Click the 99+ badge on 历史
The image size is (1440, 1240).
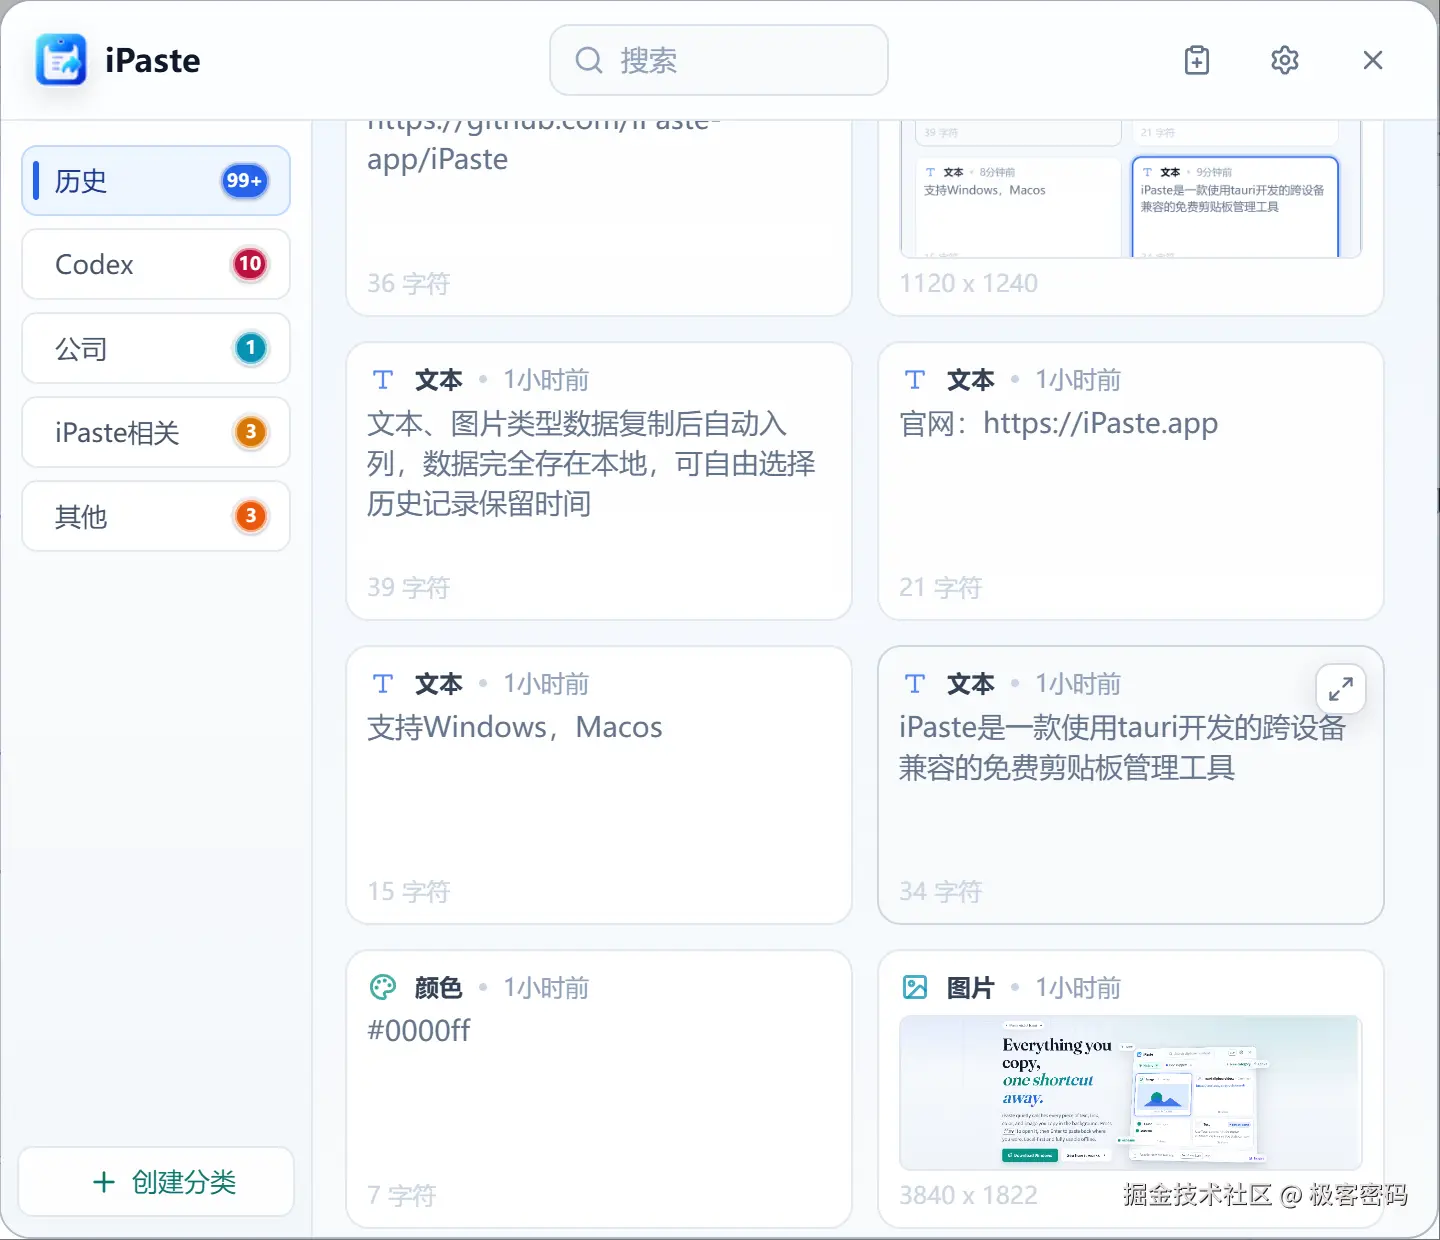pyautogui.click(x=244, y=181)
